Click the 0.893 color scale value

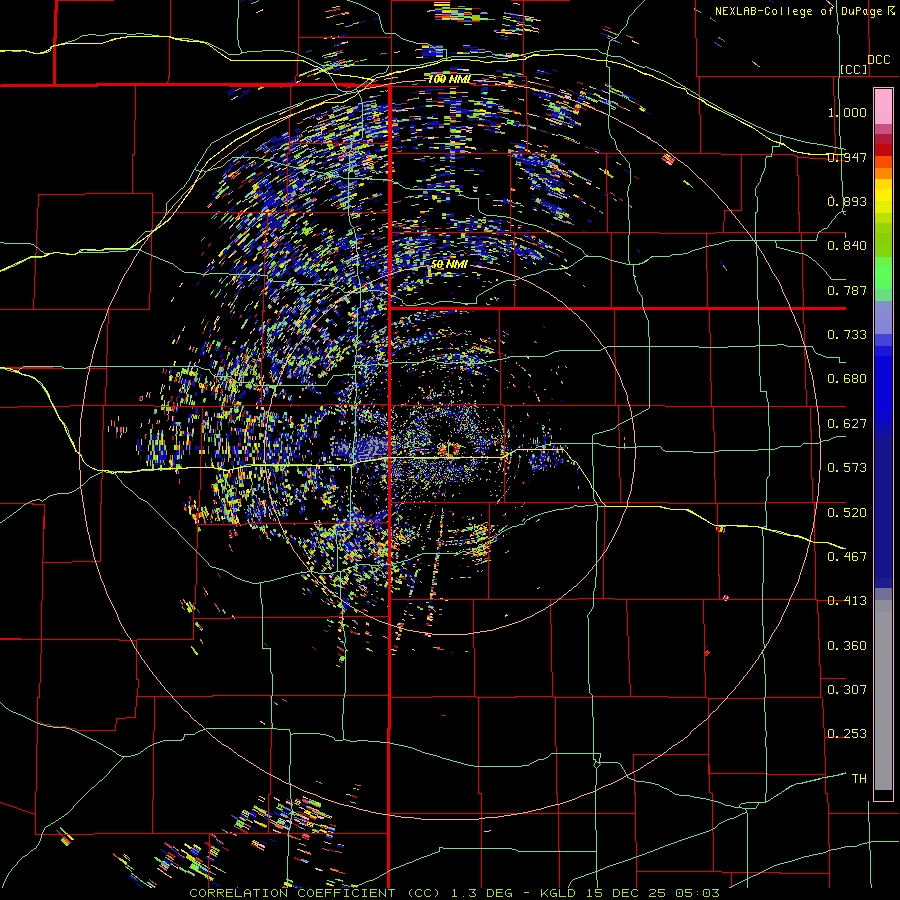pos(847,201)
